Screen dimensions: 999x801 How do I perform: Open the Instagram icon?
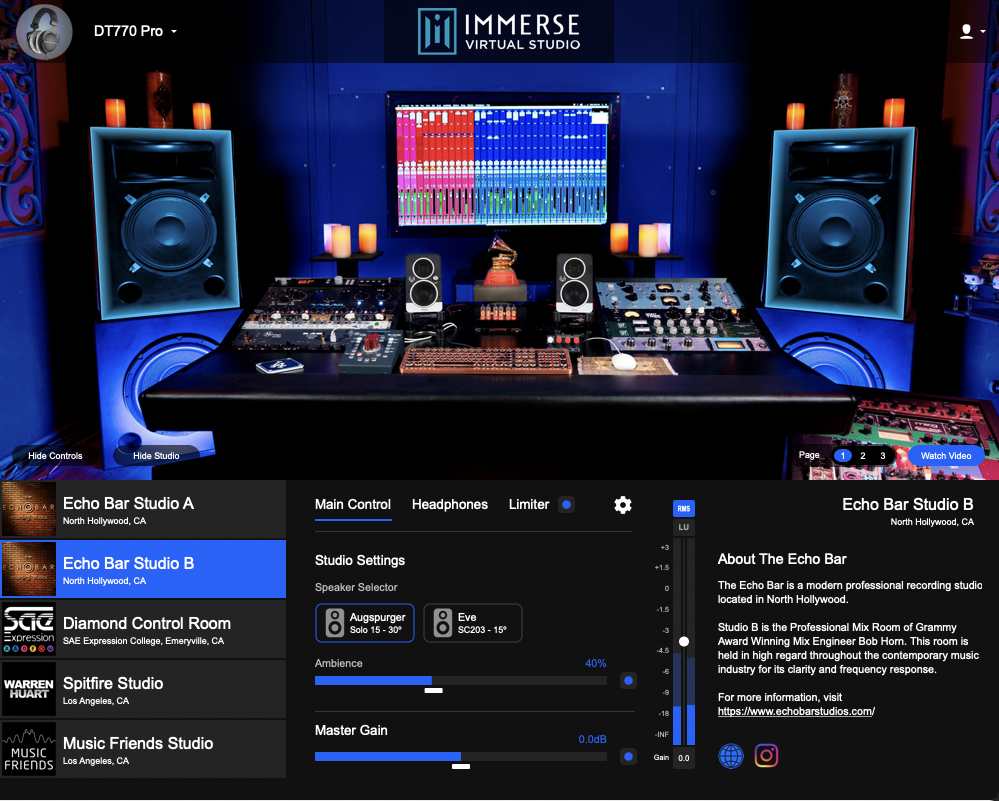click(x=766, y=756)
